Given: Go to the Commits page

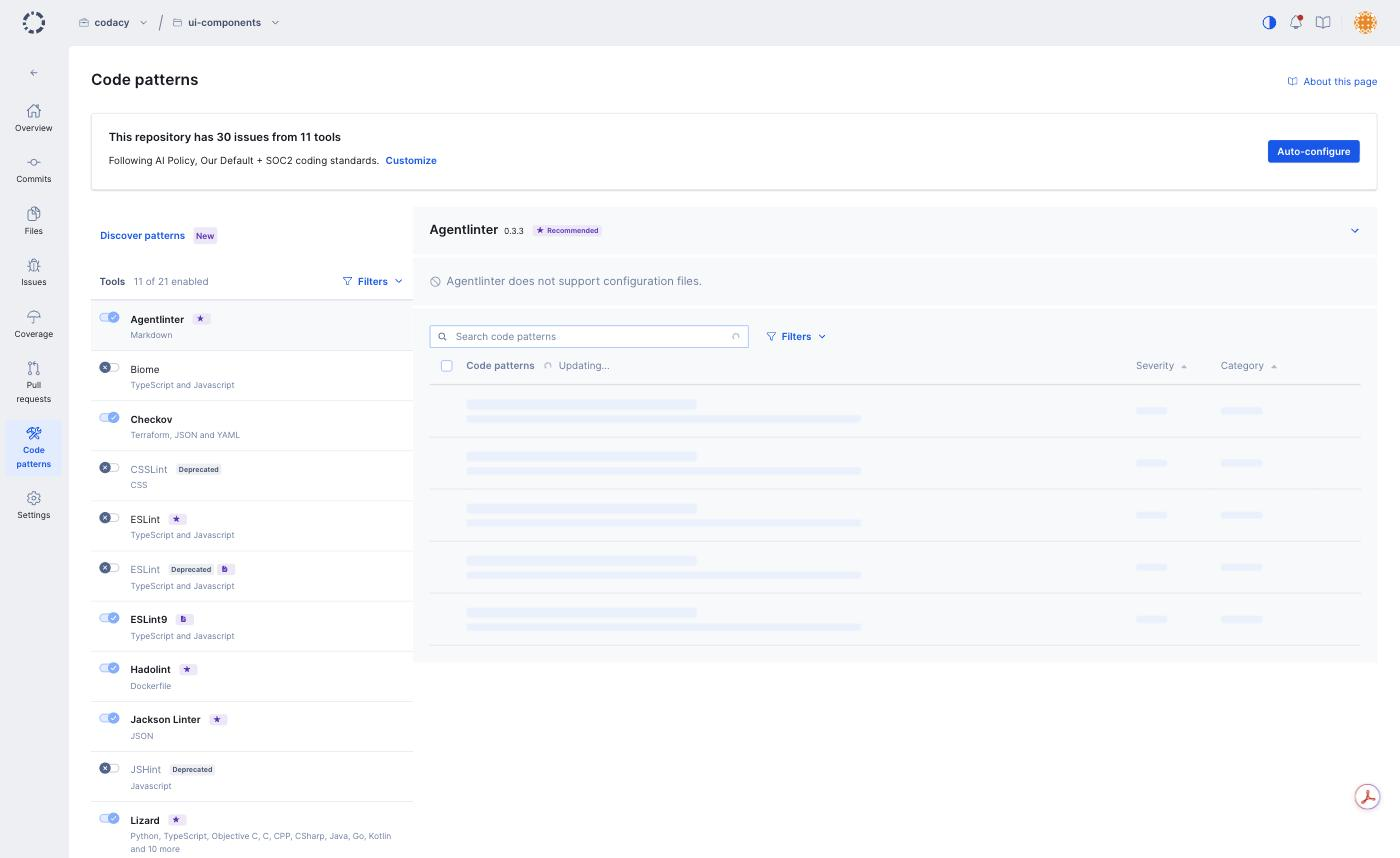Looking at the screenshot, I should coord(33,169).
